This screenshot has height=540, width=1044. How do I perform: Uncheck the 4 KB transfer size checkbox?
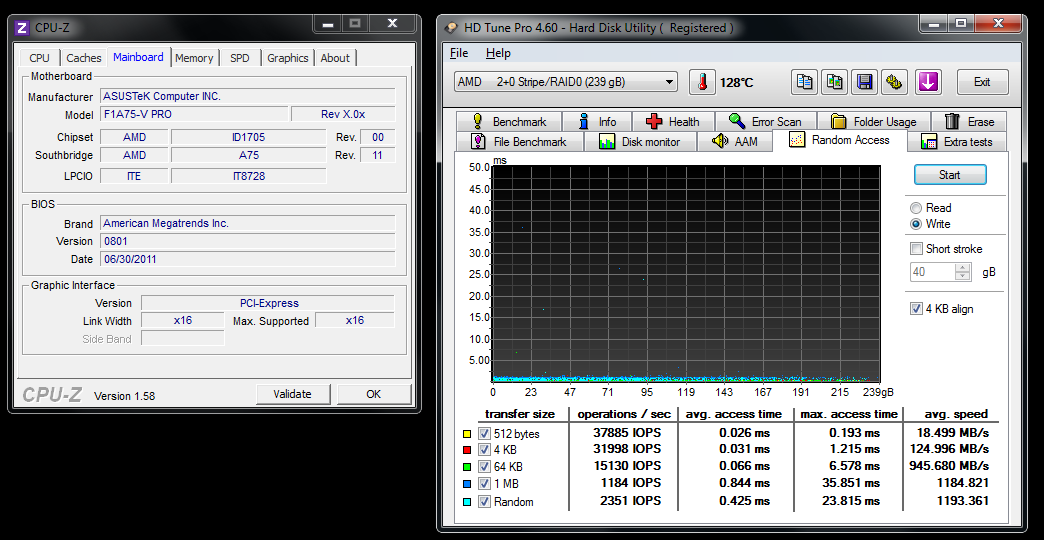pos(484,450)
